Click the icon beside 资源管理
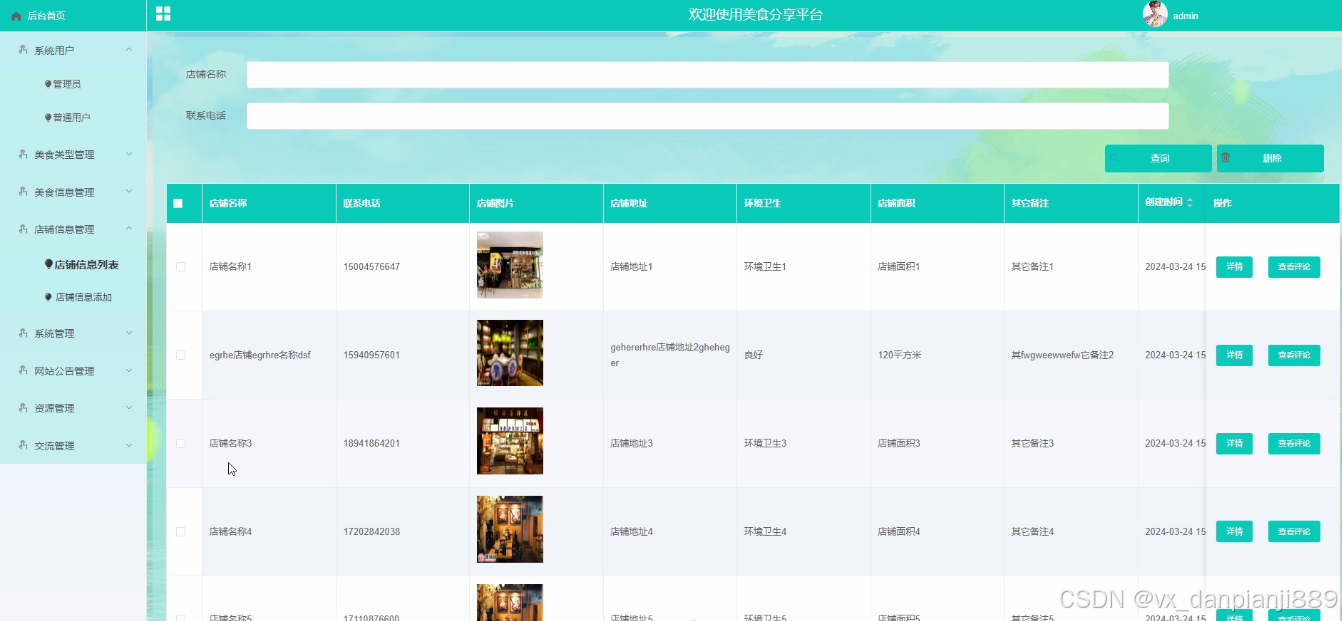This screenshot has height=621, width=1342. point(23,407)
